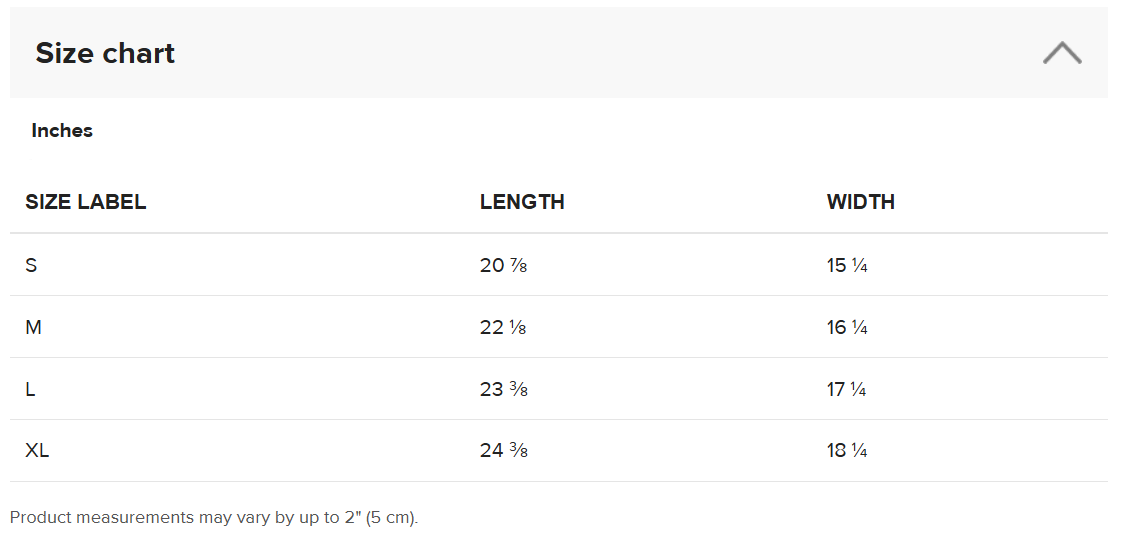Click the 24 ⅜ length value

503,451
